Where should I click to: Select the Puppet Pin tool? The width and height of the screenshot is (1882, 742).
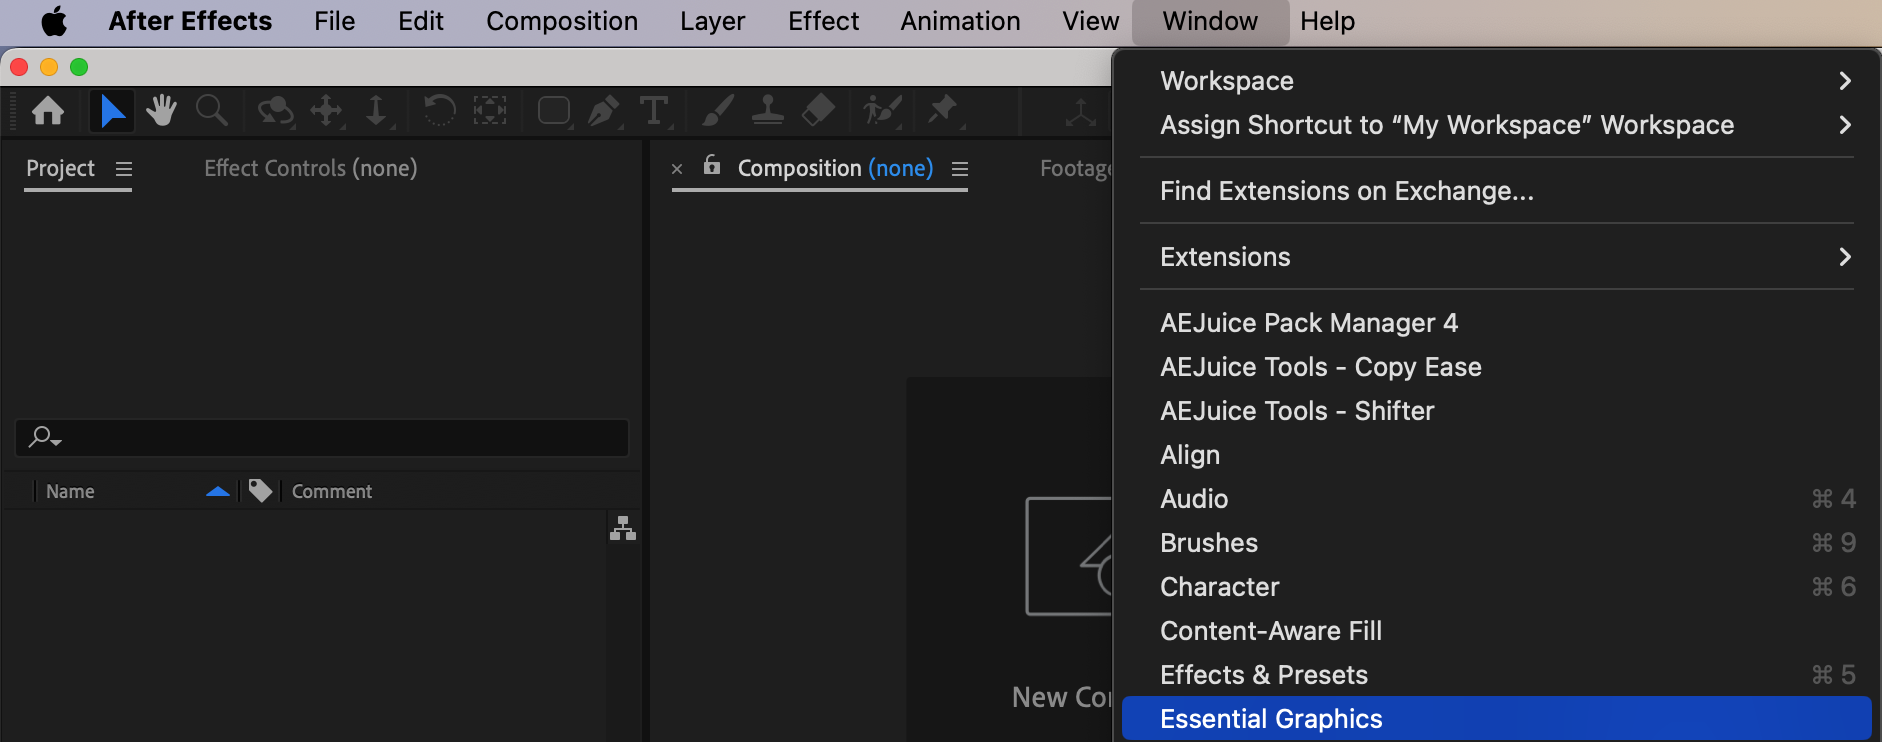pyautogui.click(x=942, y=109)
